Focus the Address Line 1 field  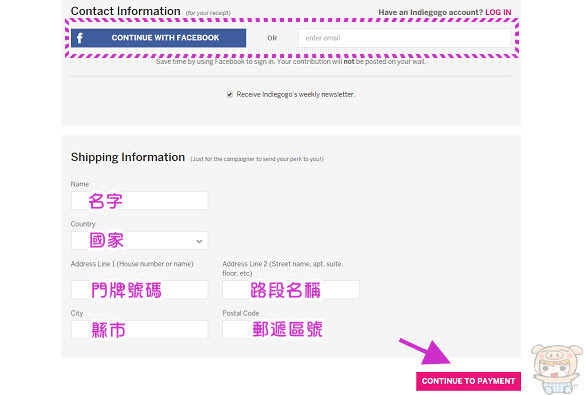pyautogui.click(x=139, y=289)
